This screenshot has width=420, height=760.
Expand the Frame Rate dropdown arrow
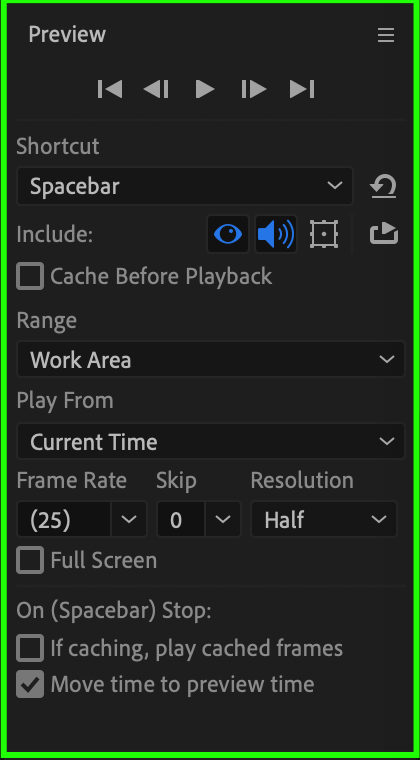click(129, 519)
